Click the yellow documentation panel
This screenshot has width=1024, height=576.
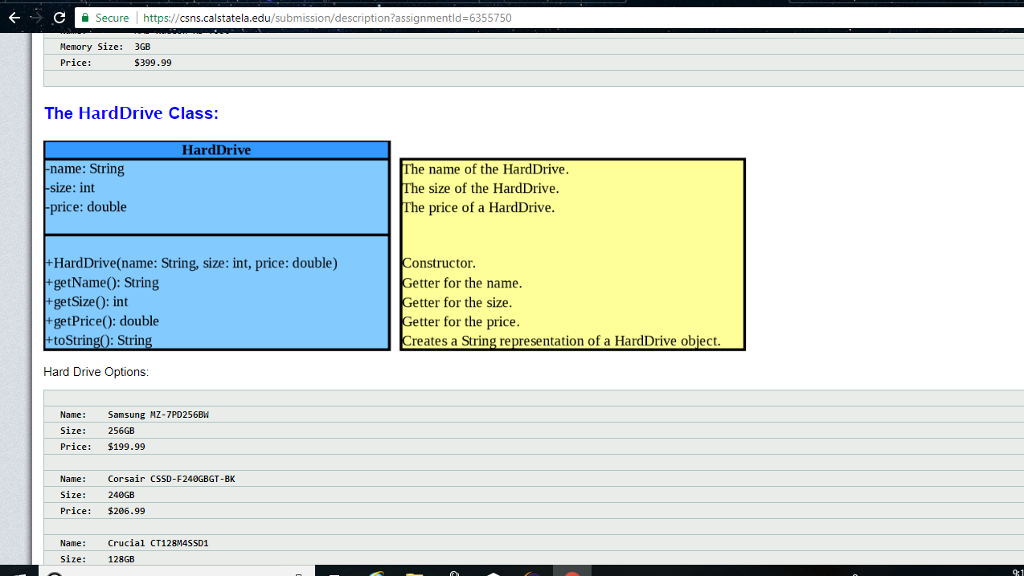pos(572,253)
